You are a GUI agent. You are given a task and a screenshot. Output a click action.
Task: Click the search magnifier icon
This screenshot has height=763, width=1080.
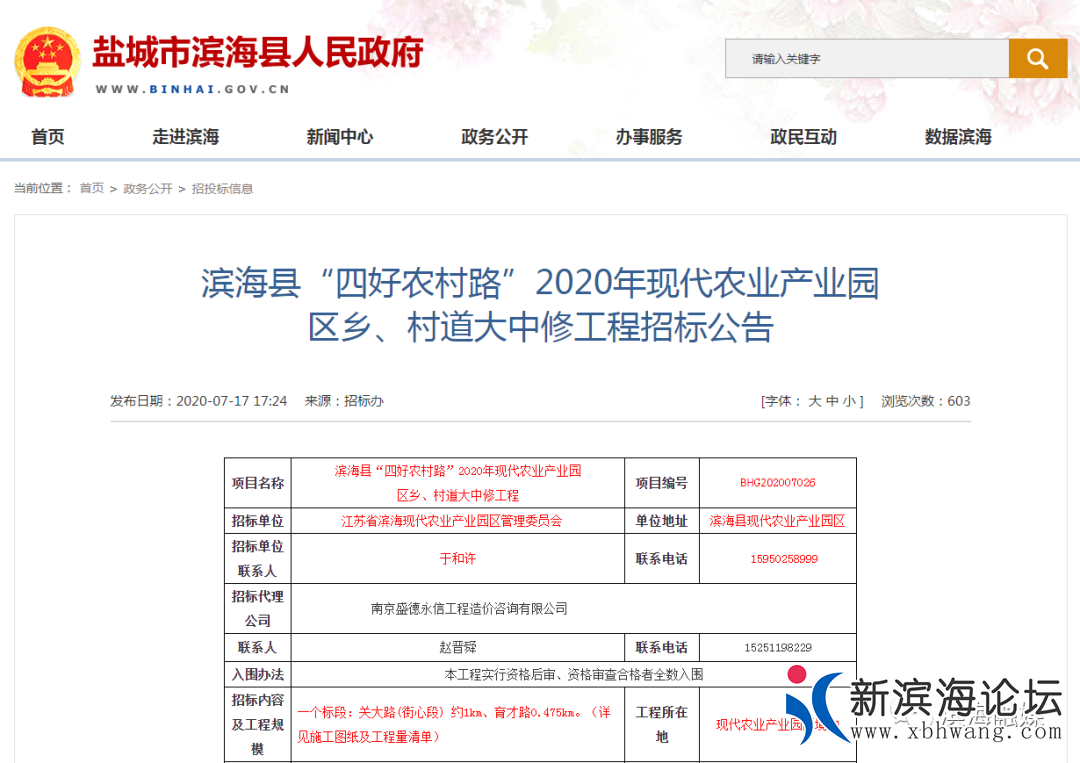click(1037, 58)
